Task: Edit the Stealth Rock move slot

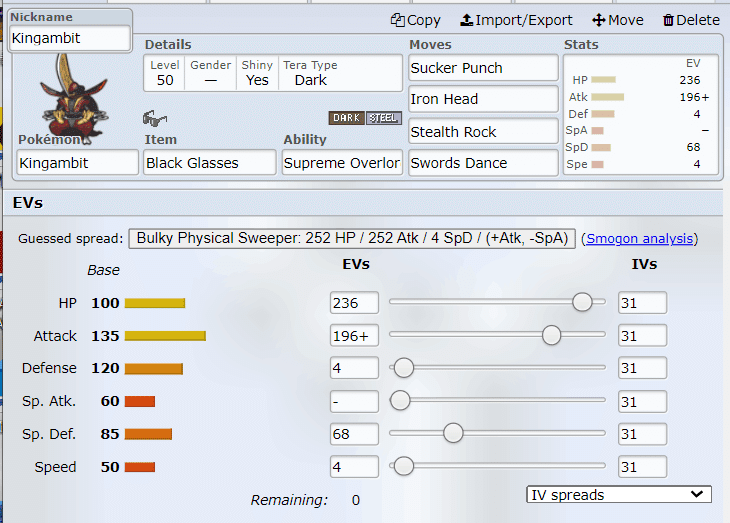Action: (483, 132)
